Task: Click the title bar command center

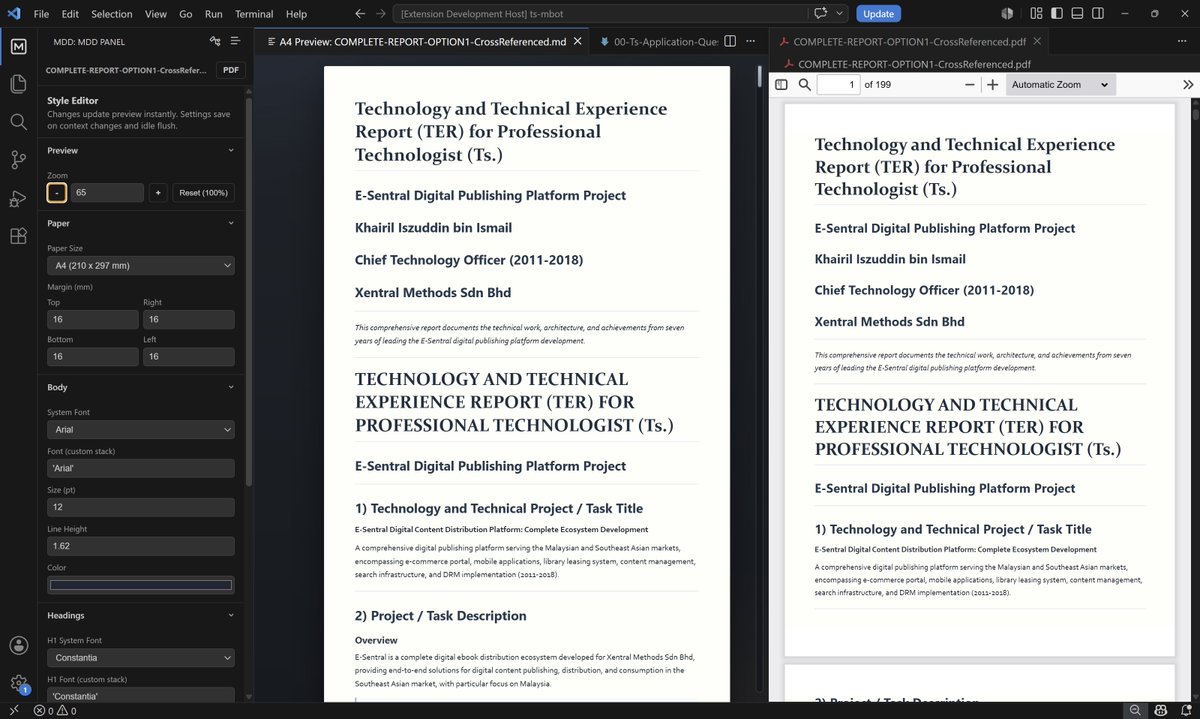Action: (600, 14)
